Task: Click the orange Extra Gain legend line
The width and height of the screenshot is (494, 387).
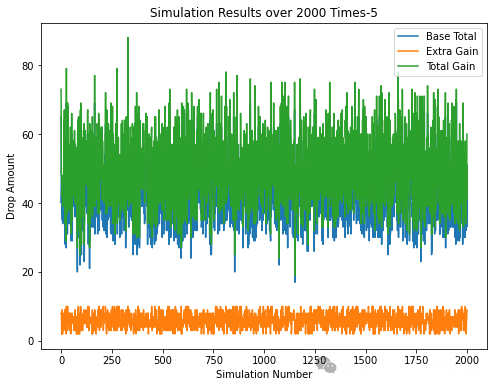Action: pos(408,51)
